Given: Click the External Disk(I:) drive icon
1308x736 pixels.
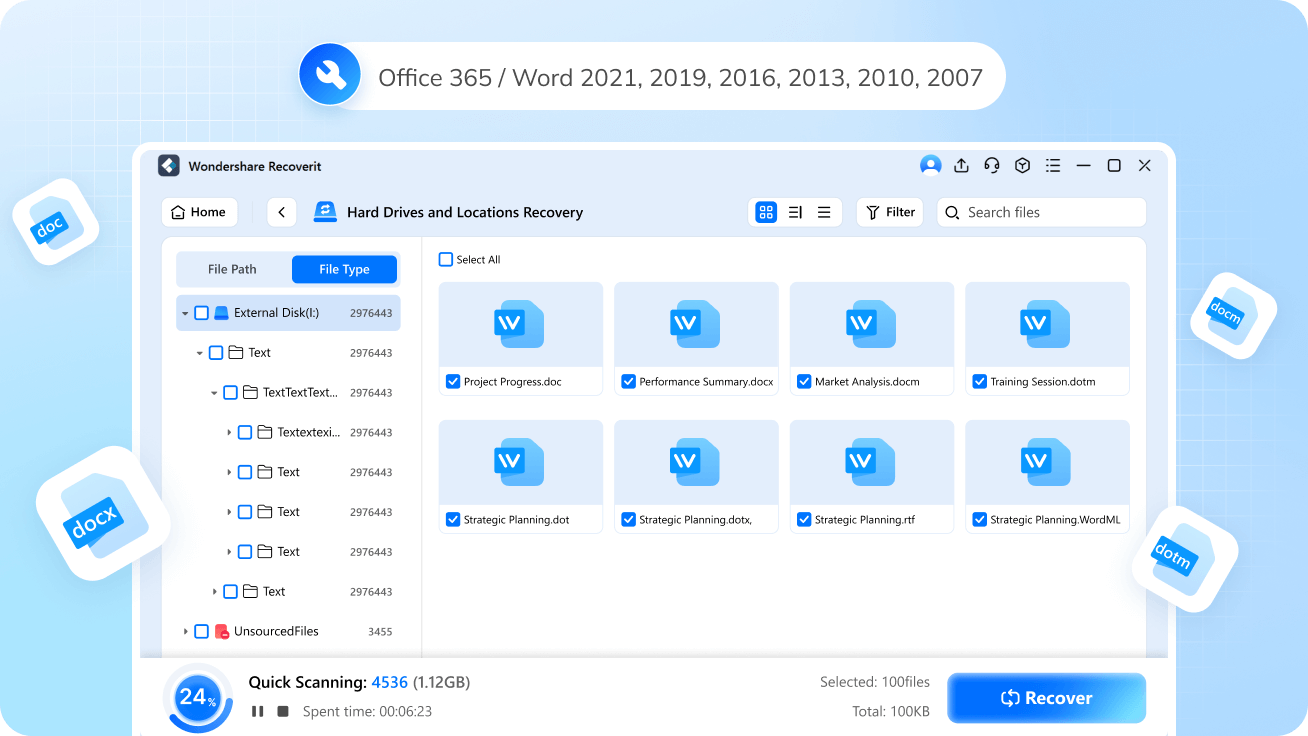Looking at the screenshot, I should (222, 313).
